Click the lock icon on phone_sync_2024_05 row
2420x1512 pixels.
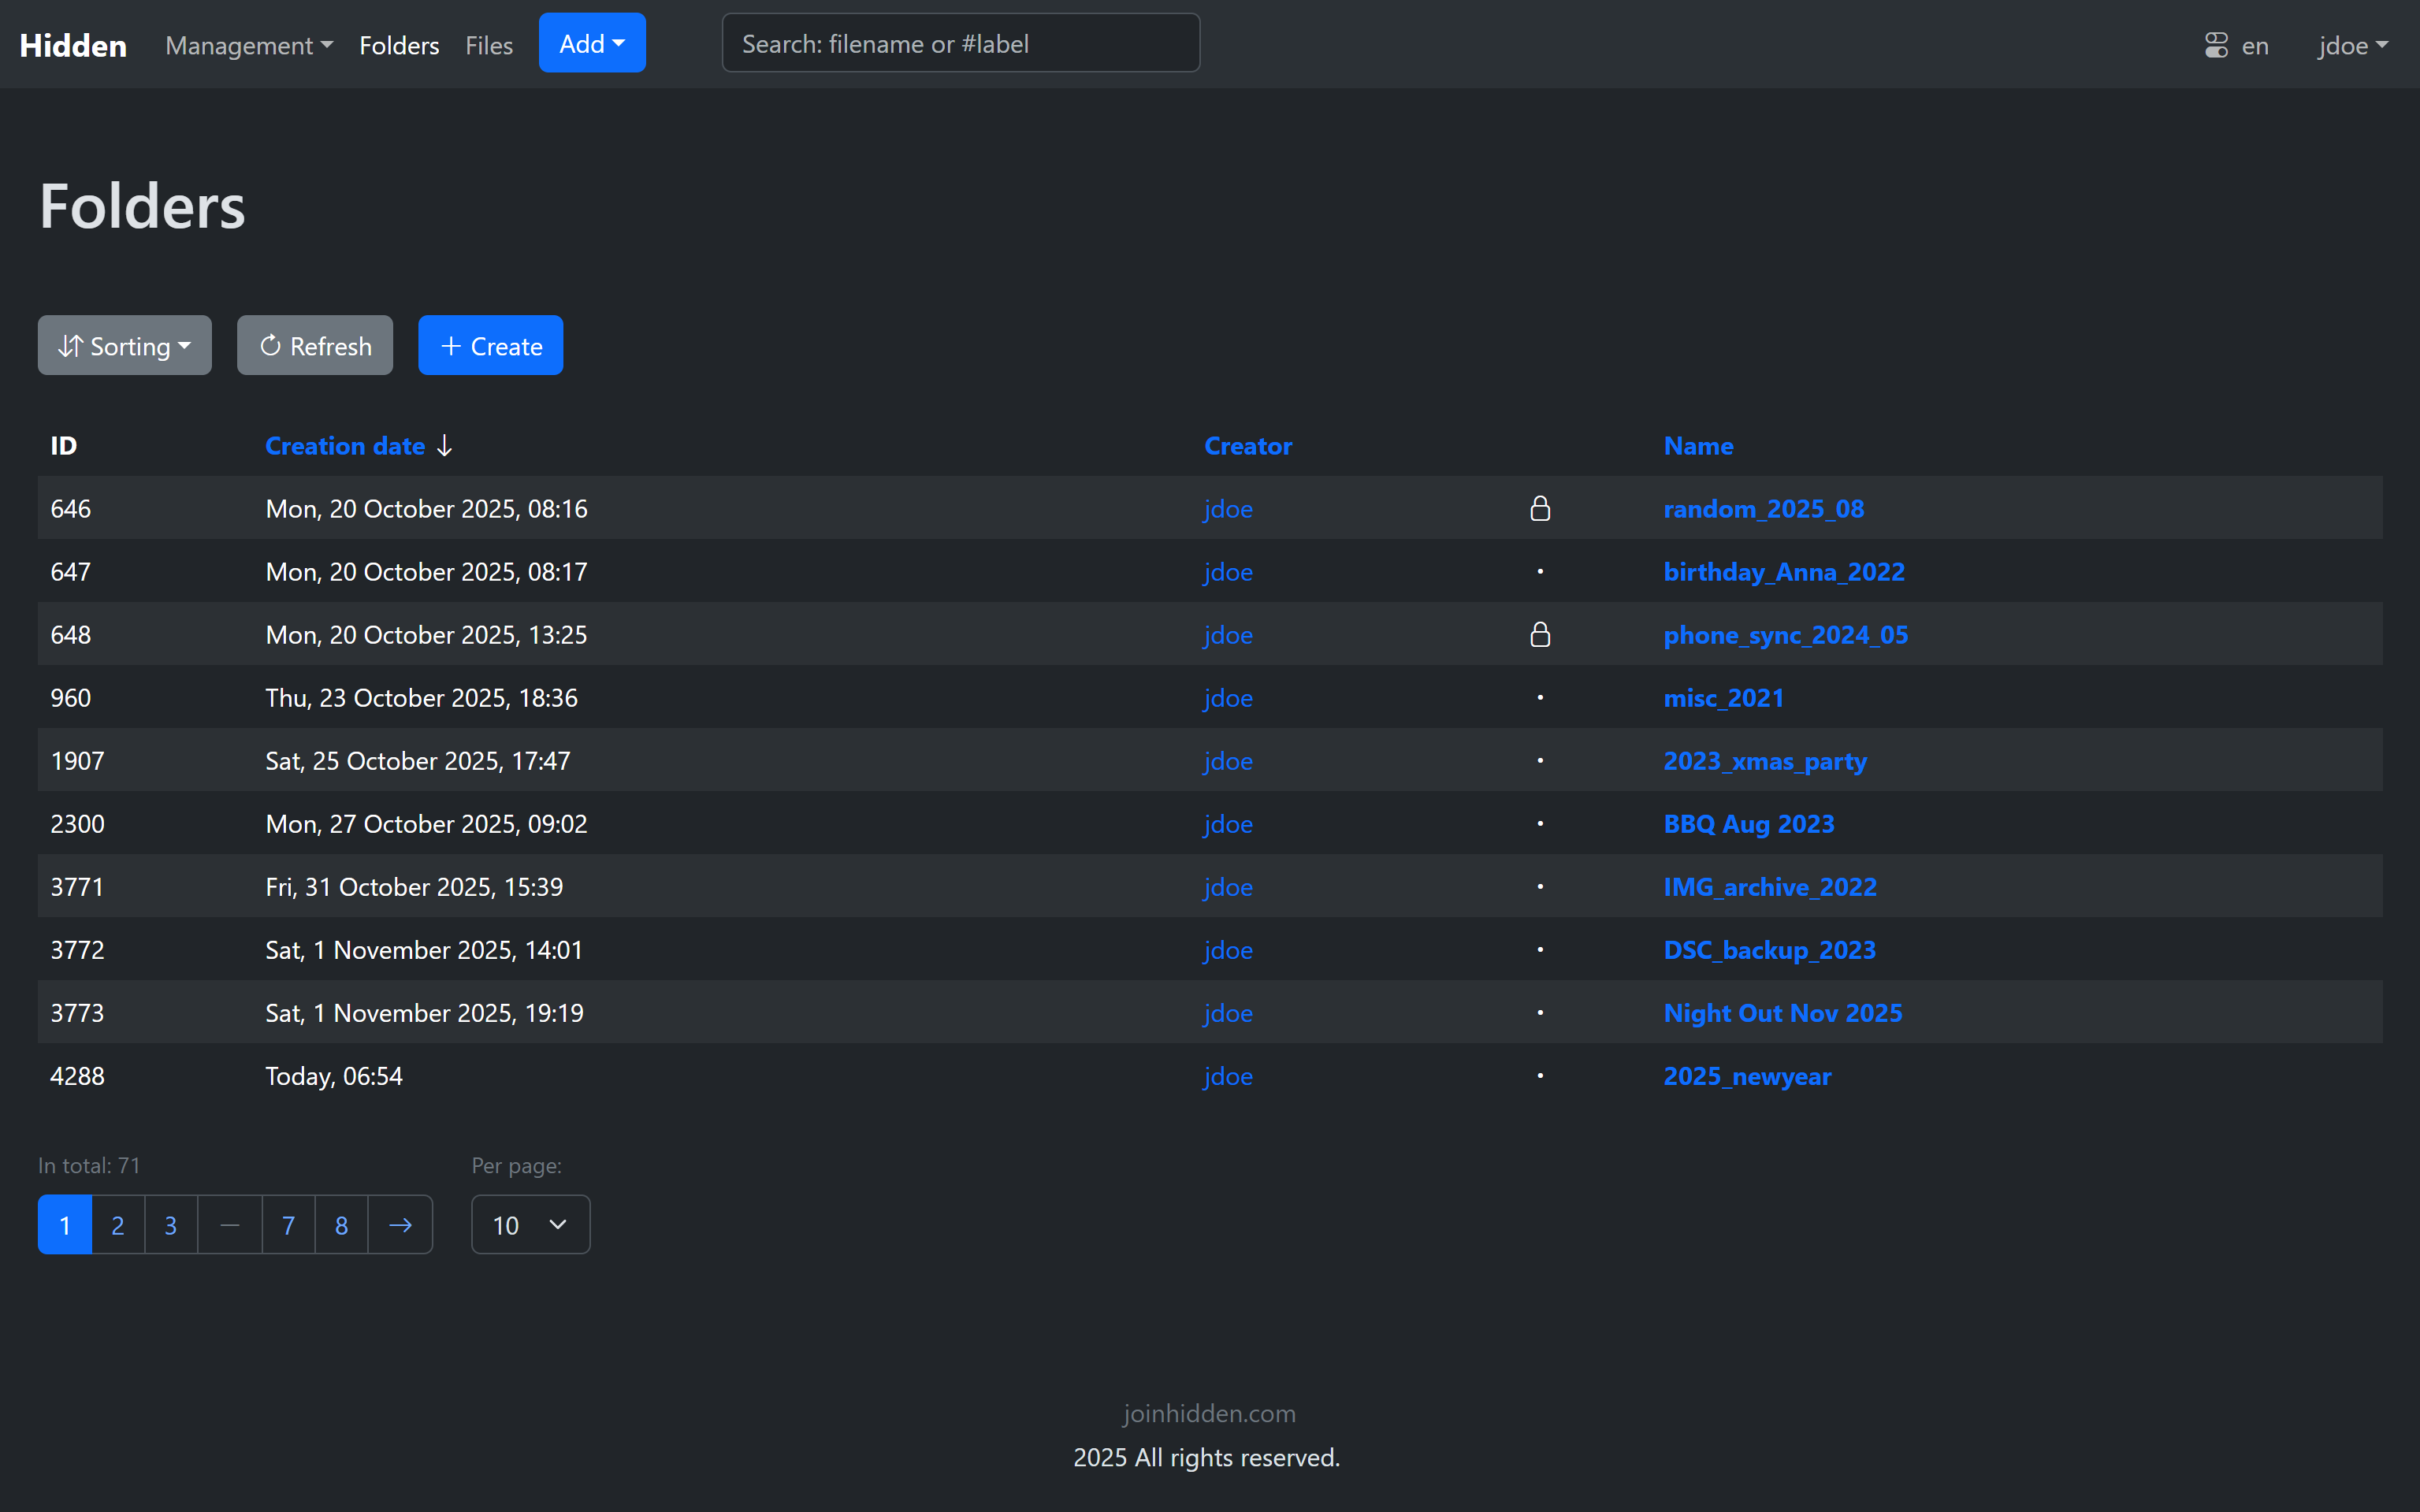[1540, 634]
